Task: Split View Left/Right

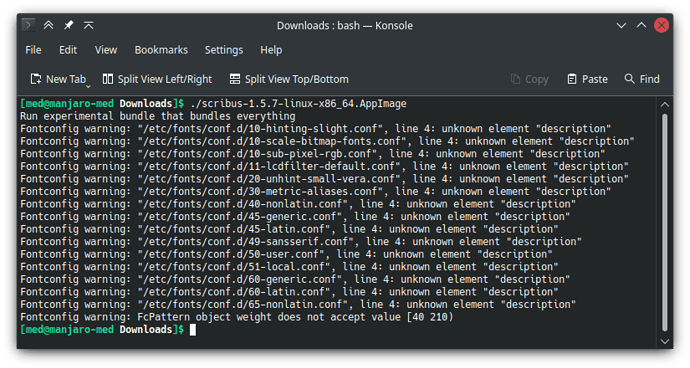Action: (x=157, y=79)
